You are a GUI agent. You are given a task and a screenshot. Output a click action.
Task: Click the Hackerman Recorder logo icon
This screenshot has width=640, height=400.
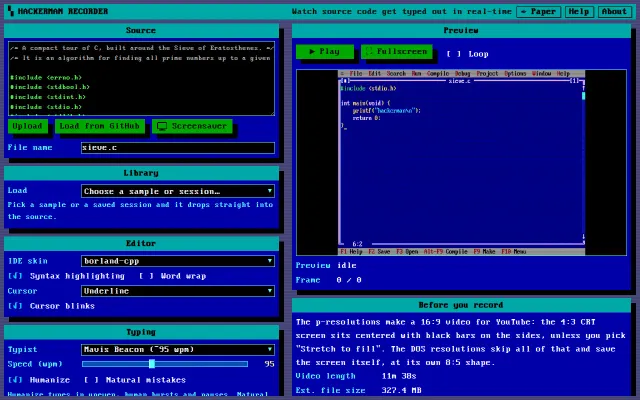click(11, 11)
